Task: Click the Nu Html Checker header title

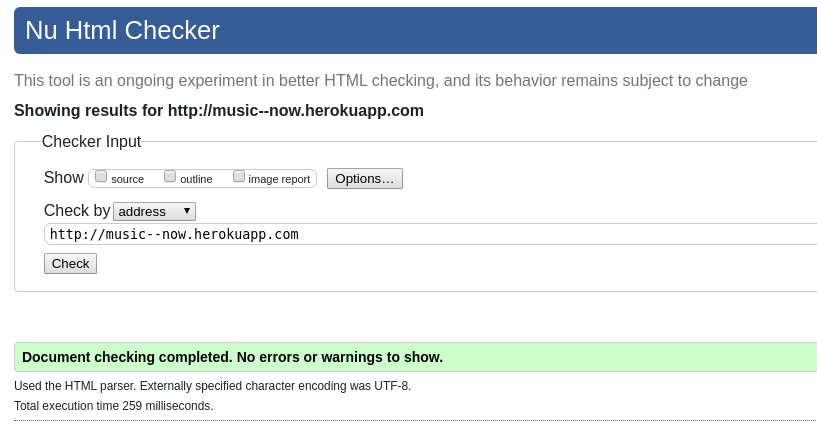Action: point(122,30)
